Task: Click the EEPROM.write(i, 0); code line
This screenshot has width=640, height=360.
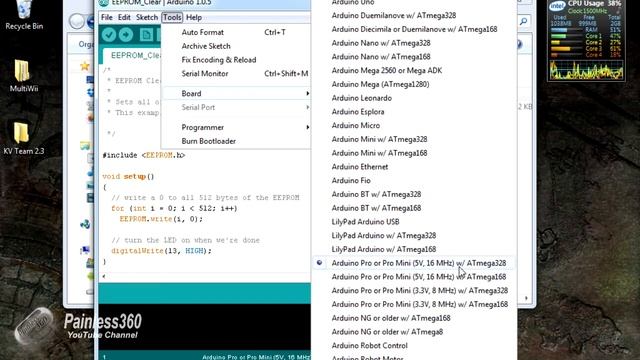Action: 161,219
